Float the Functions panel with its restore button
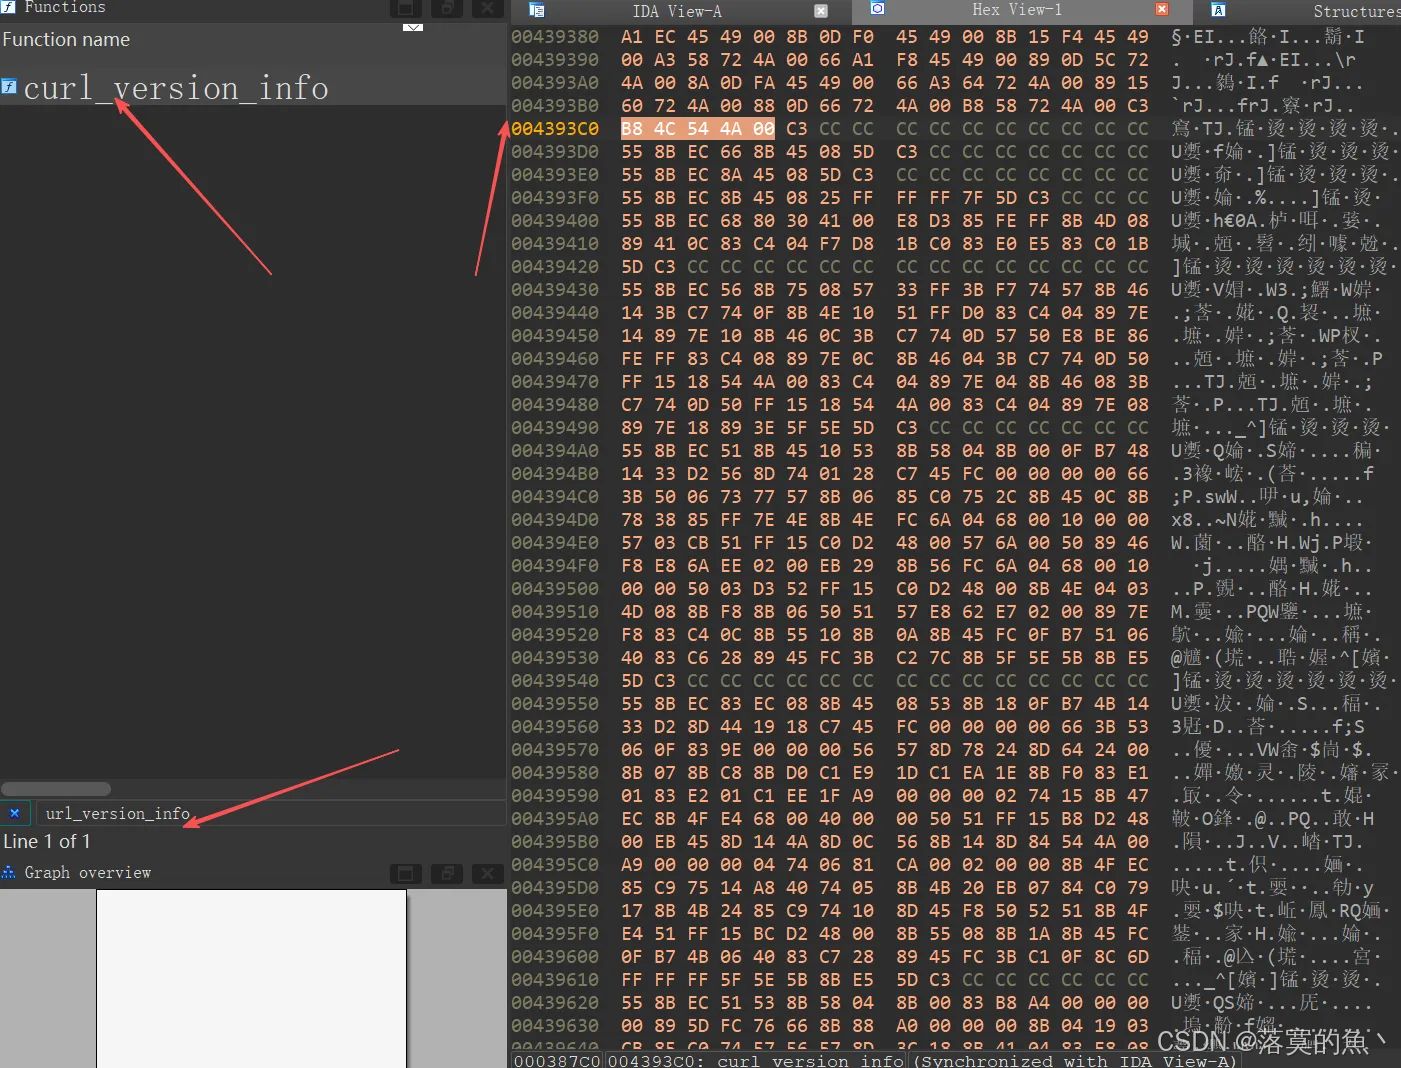1401x1068 pixels. click(447, 7)
